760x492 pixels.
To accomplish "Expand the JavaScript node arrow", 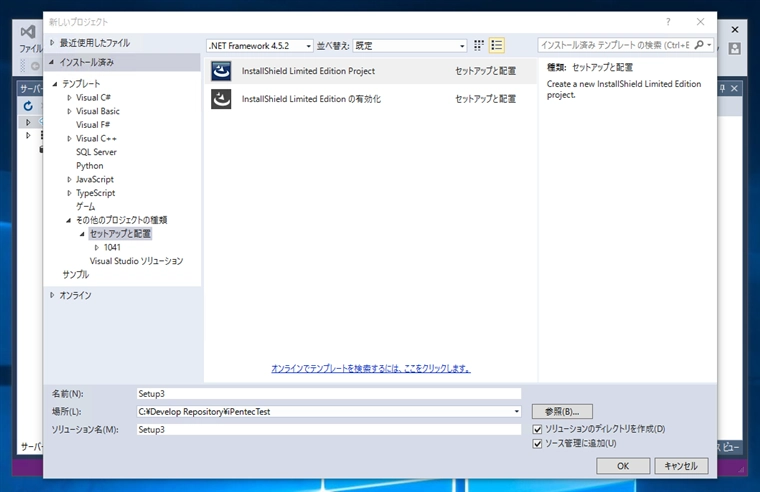I will pyautogui.click(x=69, y=179).
